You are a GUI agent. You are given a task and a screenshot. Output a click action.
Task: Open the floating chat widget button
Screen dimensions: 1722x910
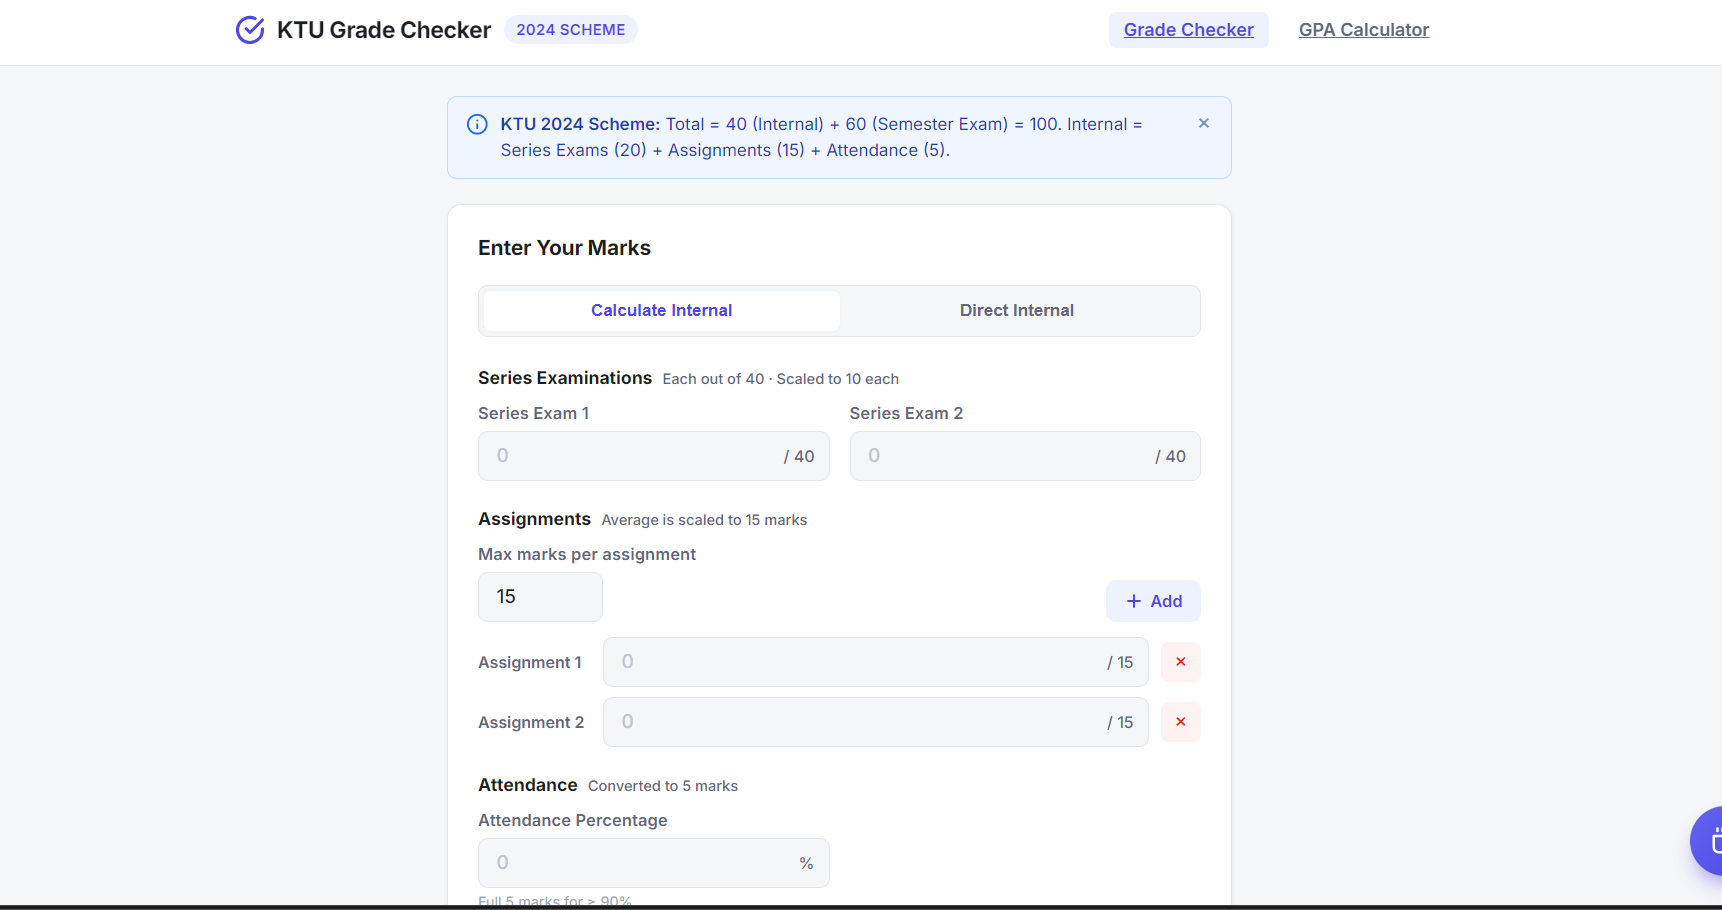click(x=1707, y=841)
